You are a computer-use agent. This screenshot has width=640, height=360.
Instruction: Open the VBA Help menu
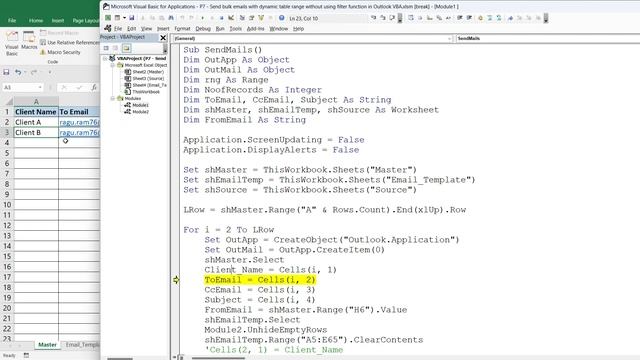298,29
